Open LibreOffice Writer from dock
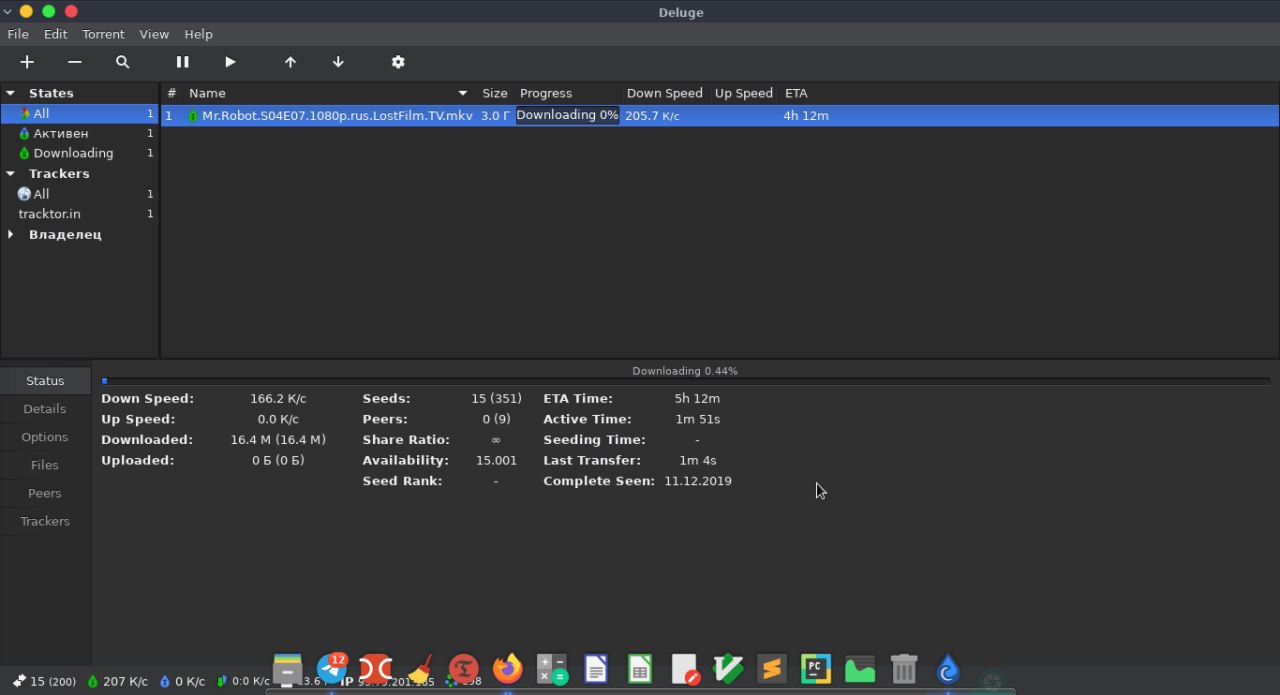 (596, 669)
